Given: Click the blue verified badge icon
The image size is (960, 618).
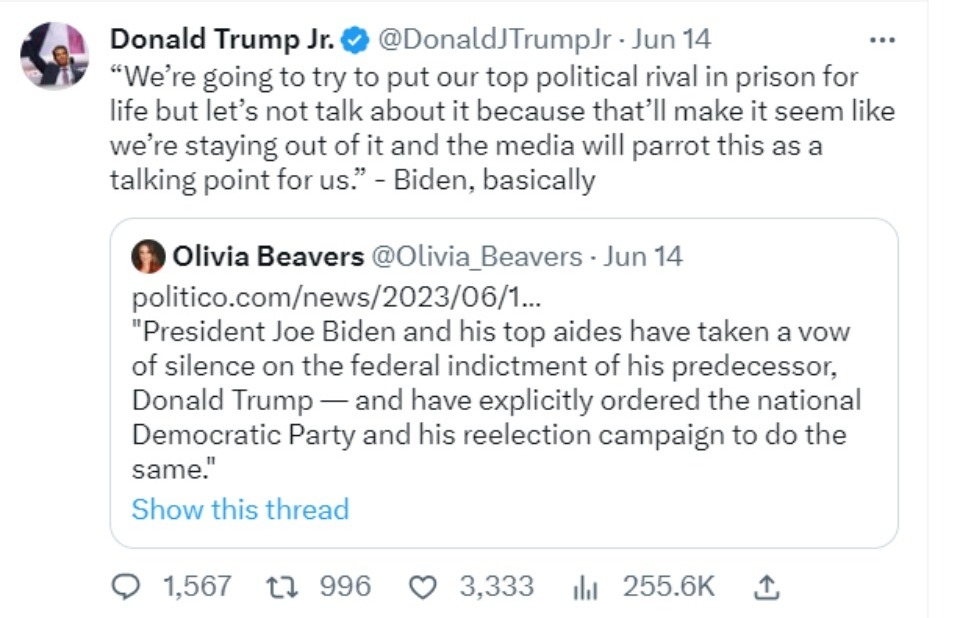Looking at the screenshot, I should 355,40.
